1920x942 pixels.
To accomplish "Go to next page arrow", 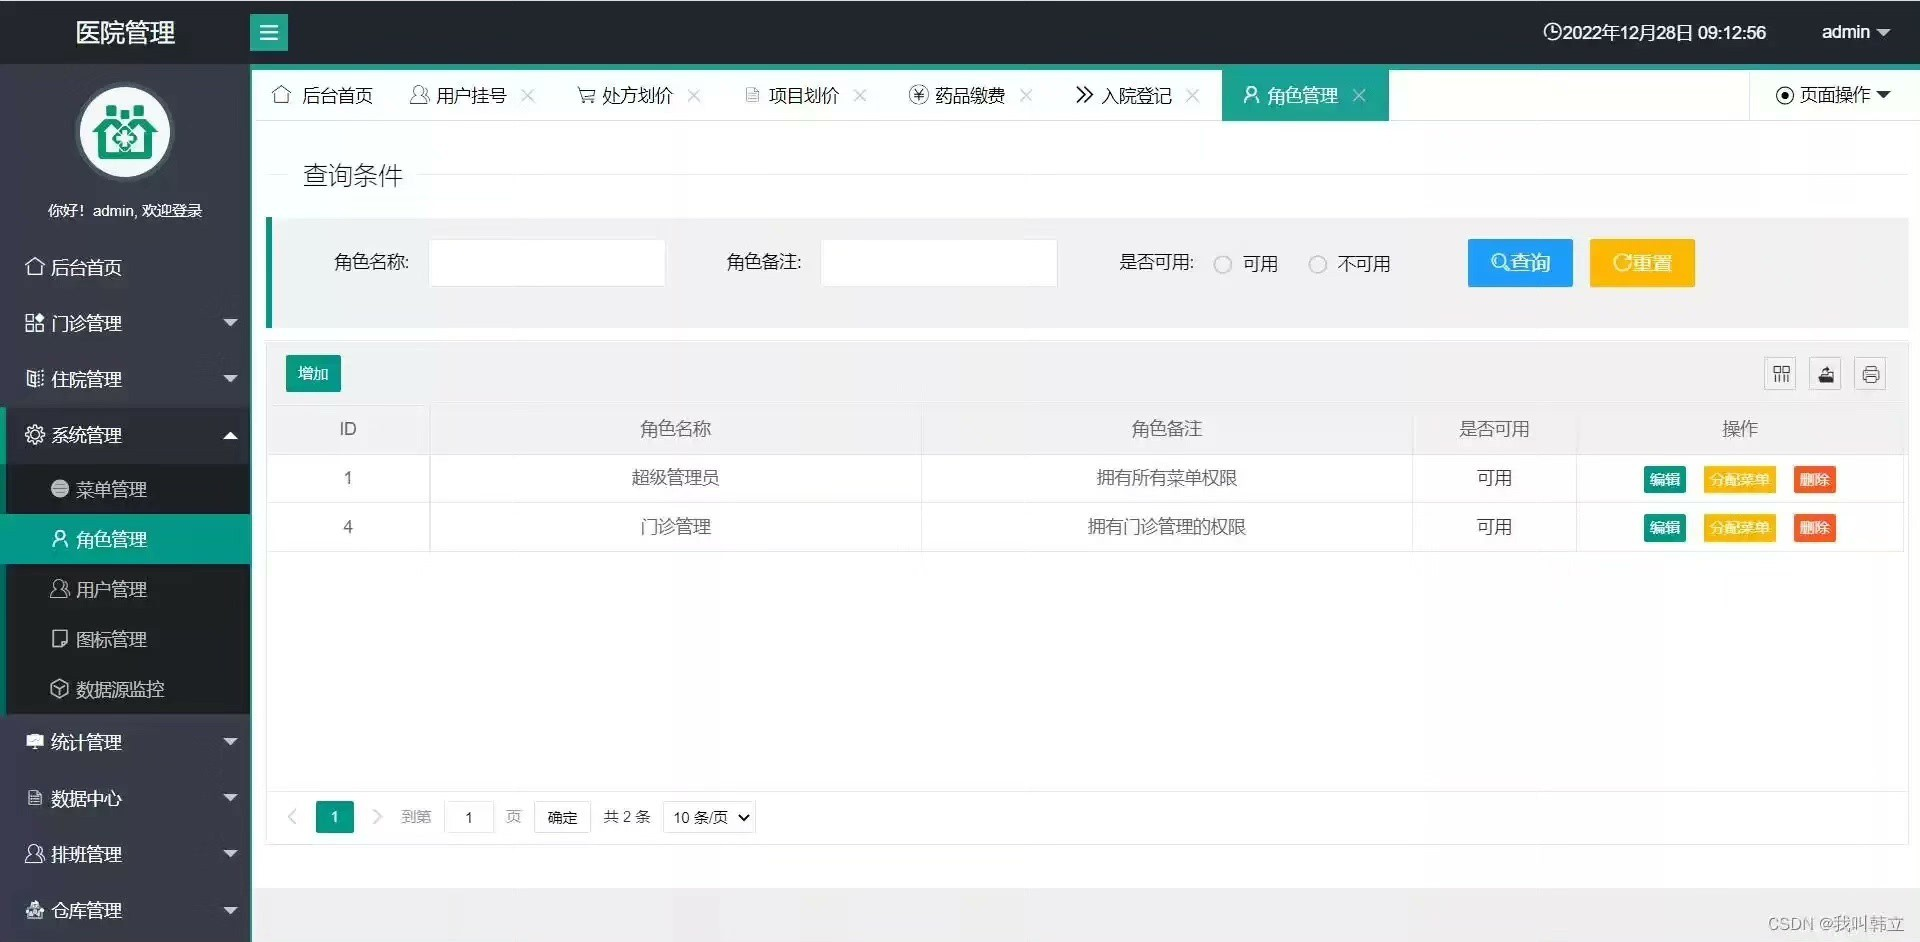I will [377, 817].
